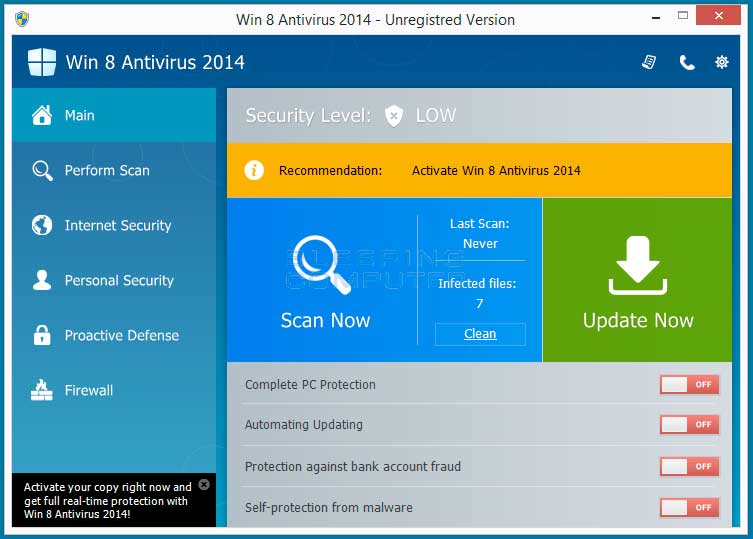The height and width of the screenshot is (539, 753).
Task: Click the Windows logo in app header
Action: coord(42,62)
